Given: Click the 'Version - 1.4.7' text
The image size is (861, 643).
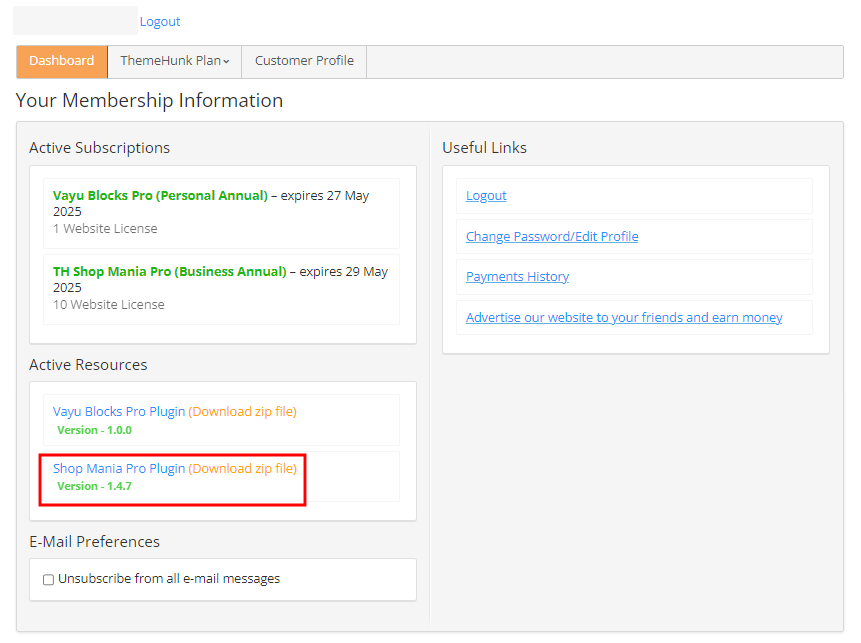Looking at the screenshot, I should (x=94, y=486).
